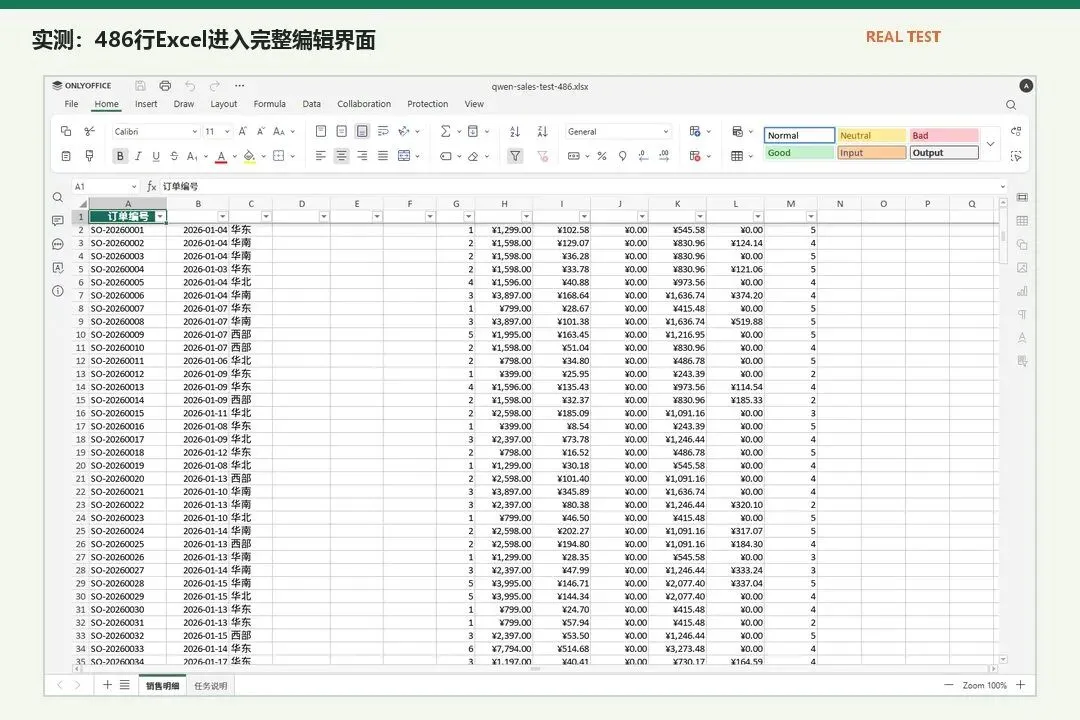Click the Print icon in title bar

tap(165, 85)
